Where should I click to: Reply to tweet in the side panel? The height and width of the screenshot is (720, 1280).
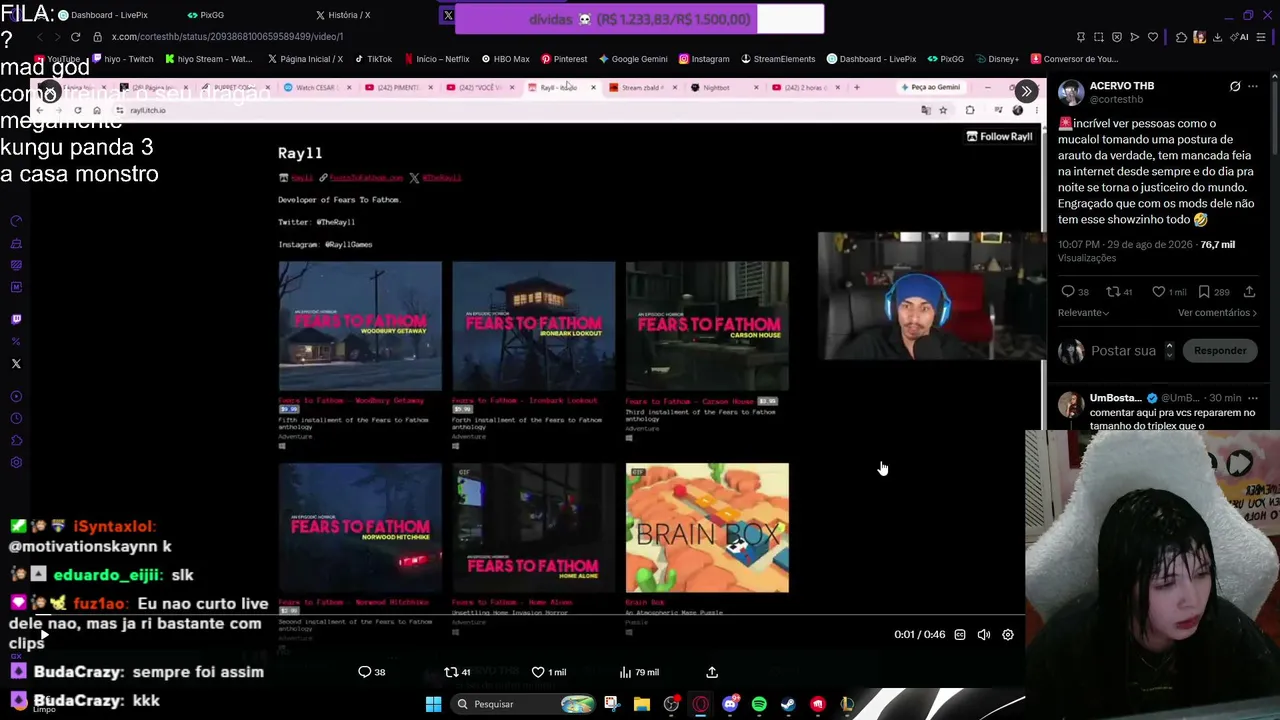coord(1068,292)
